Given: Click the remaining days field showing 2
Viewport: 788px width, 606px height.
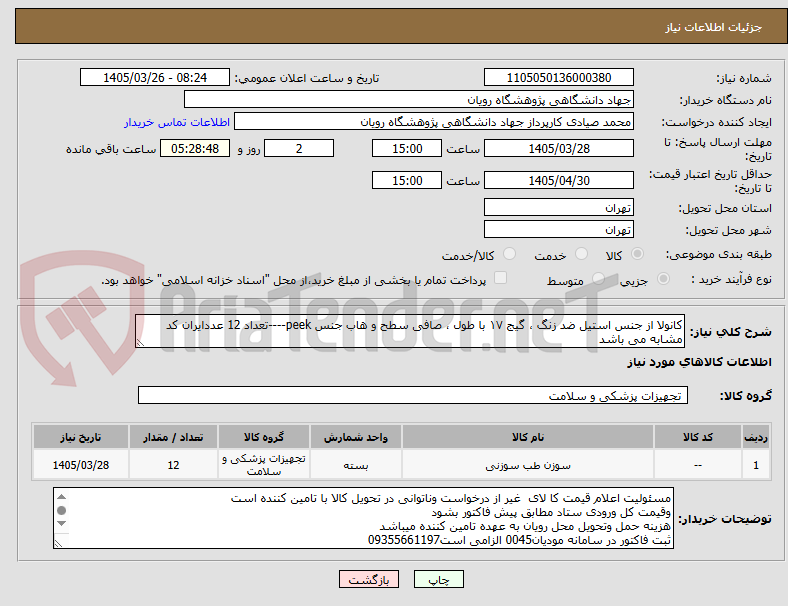Looking at the screenshot, I should 299,148.
